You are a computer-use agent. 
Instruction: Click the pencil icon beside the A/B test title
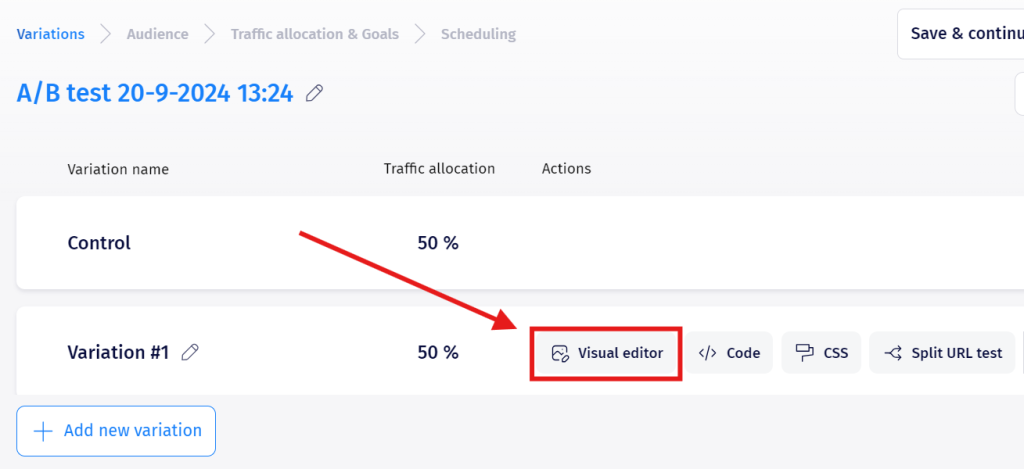click(x=315, y=94)
